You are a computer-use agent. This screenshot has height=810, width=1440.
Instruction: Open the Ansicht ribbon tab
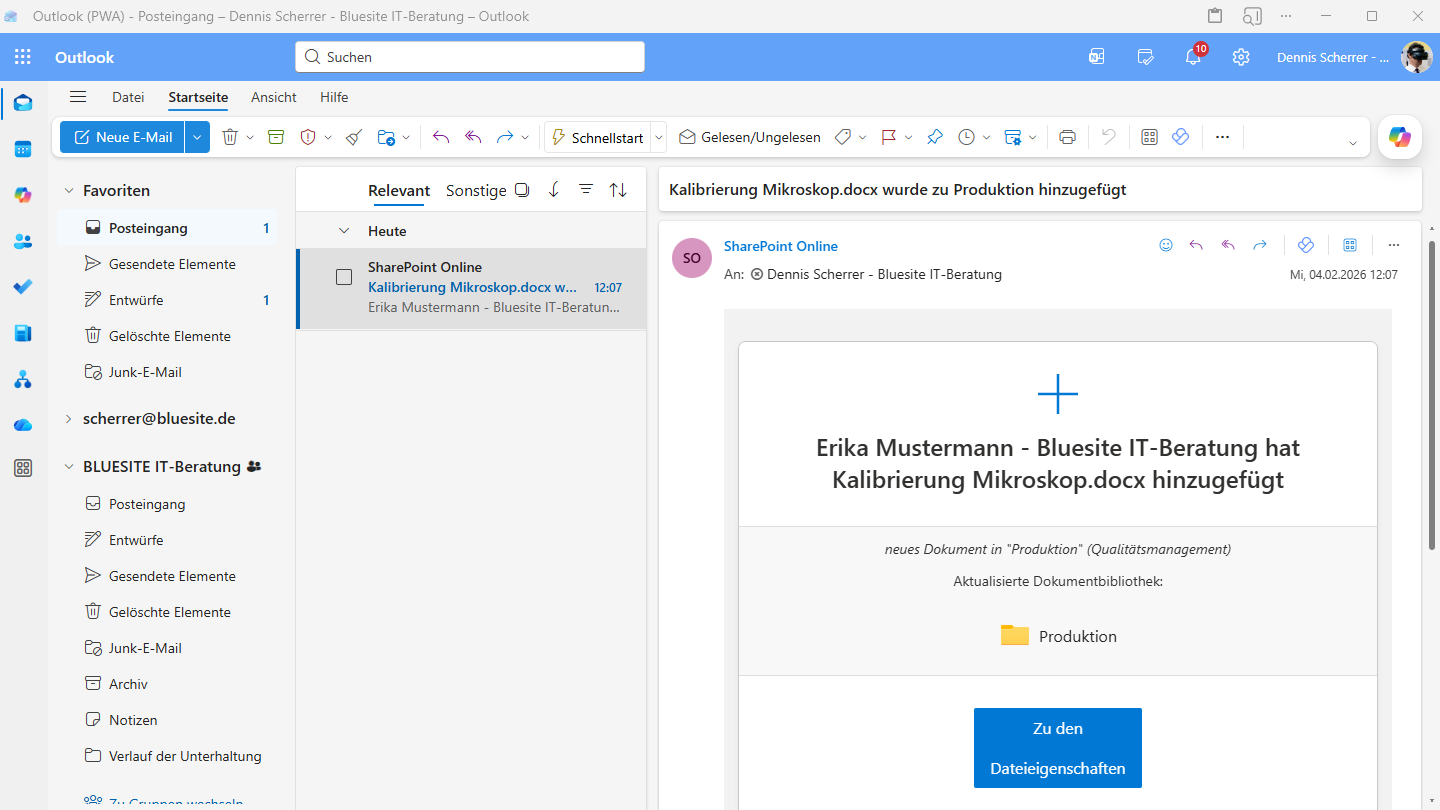click(273, 97)
